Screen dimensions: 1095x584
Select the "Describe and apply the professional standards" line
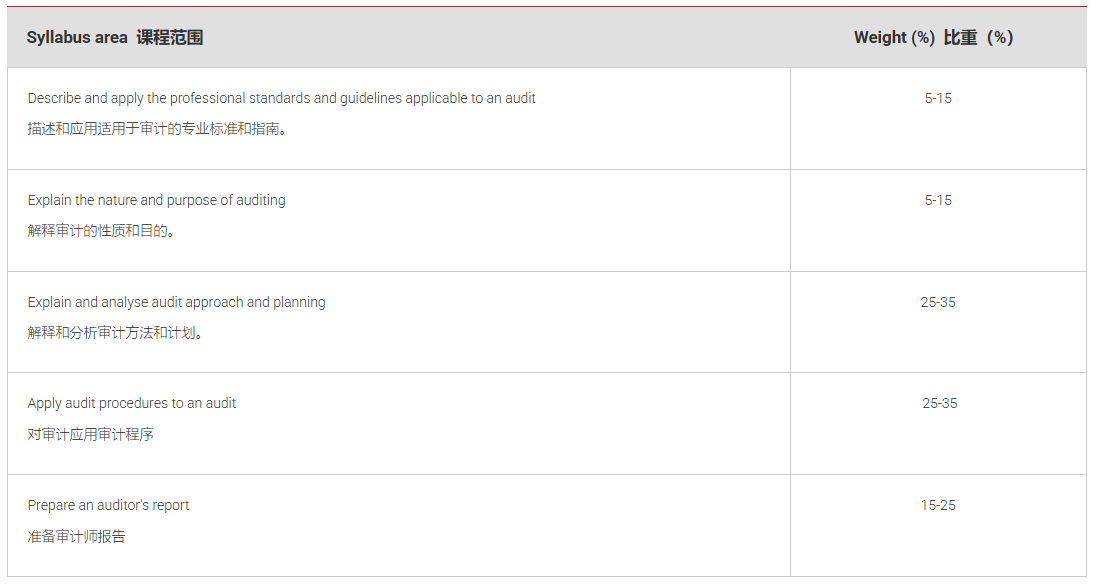tap(281, 98)
